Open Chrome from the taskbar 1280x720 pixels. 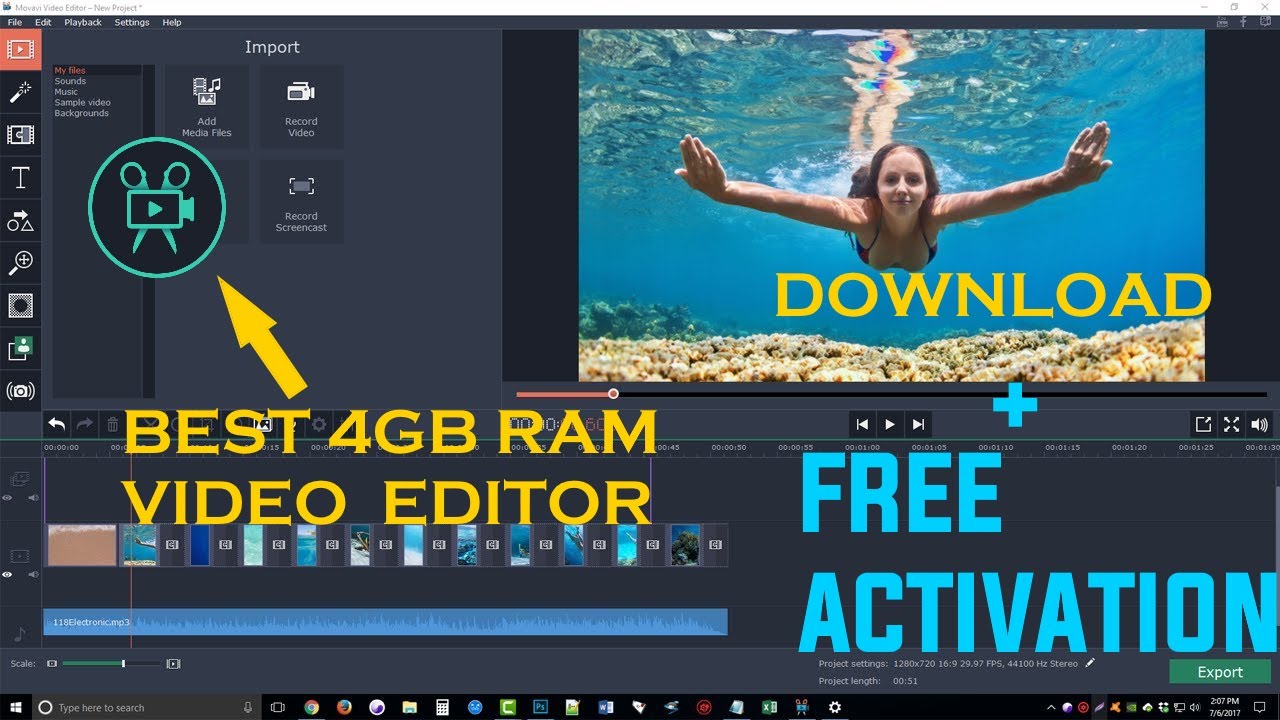point(311,707)
